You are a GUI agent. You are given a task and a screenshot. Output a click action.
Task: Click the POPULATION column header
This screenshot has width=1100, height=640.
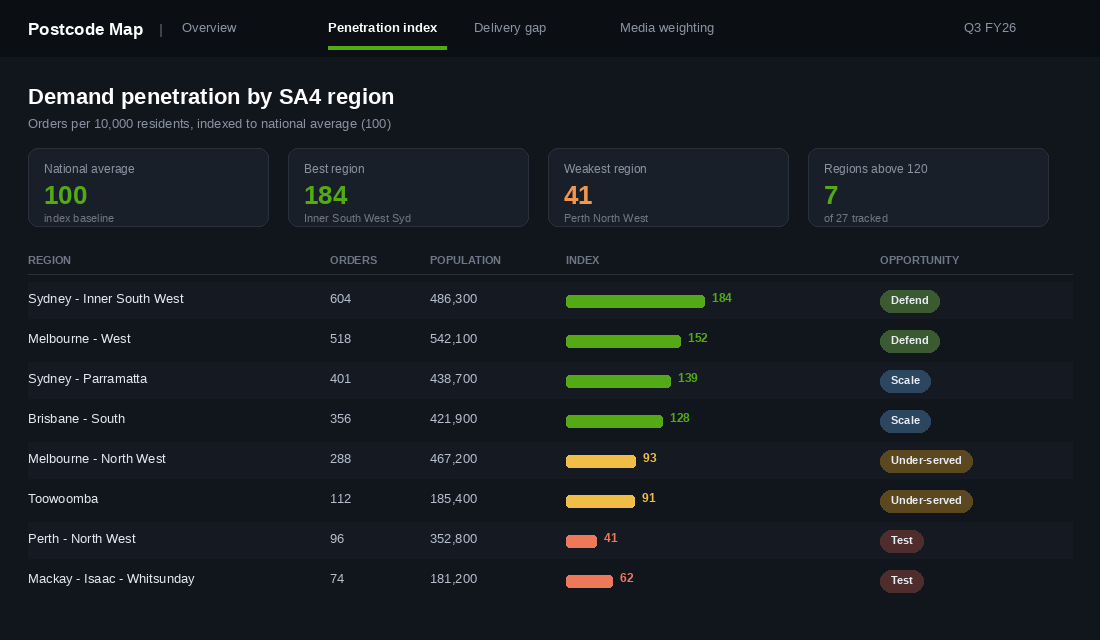tap(465, 260)
